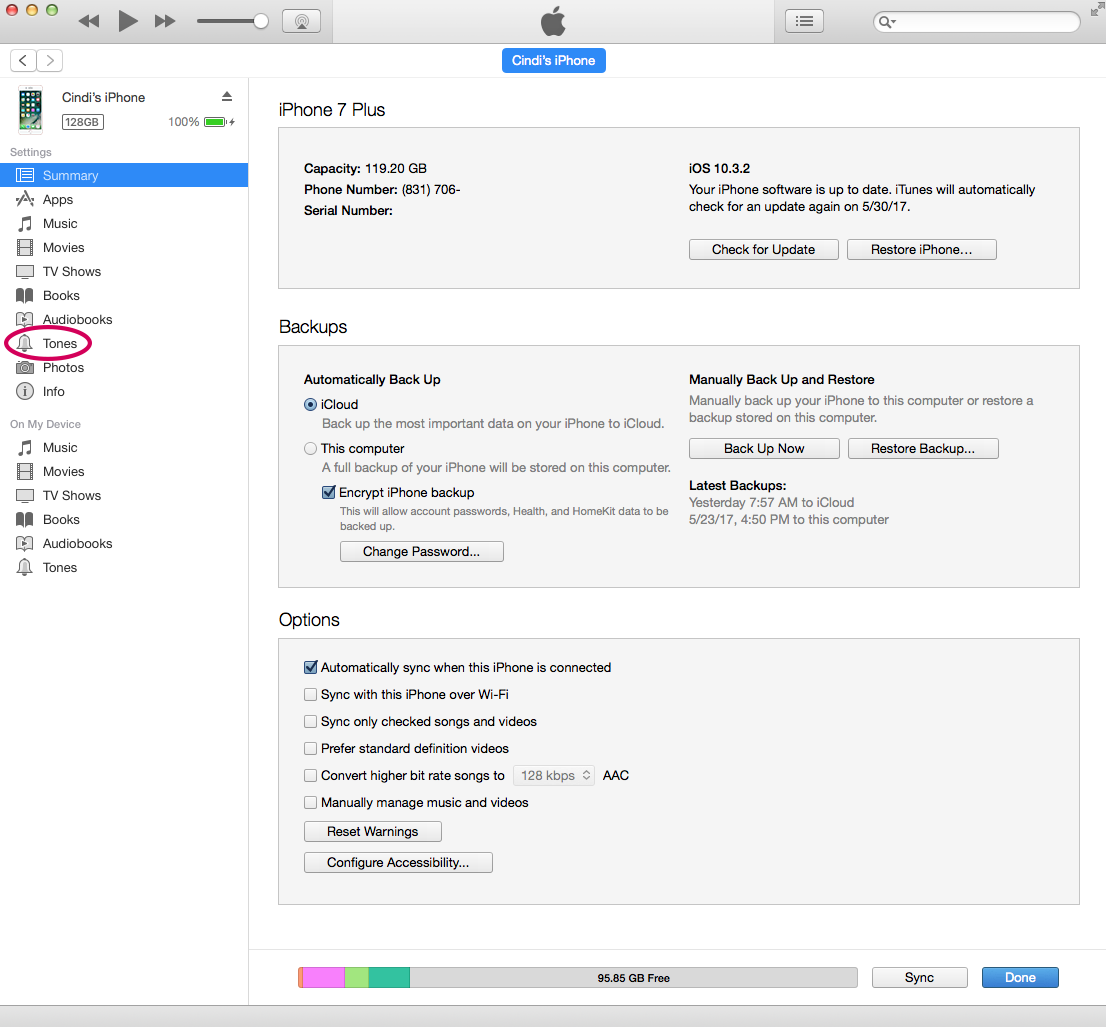This screenshot has height=1027, width=1106.
Task: Open search options magnifier dropdown
Action: click(x=887, y=22)
